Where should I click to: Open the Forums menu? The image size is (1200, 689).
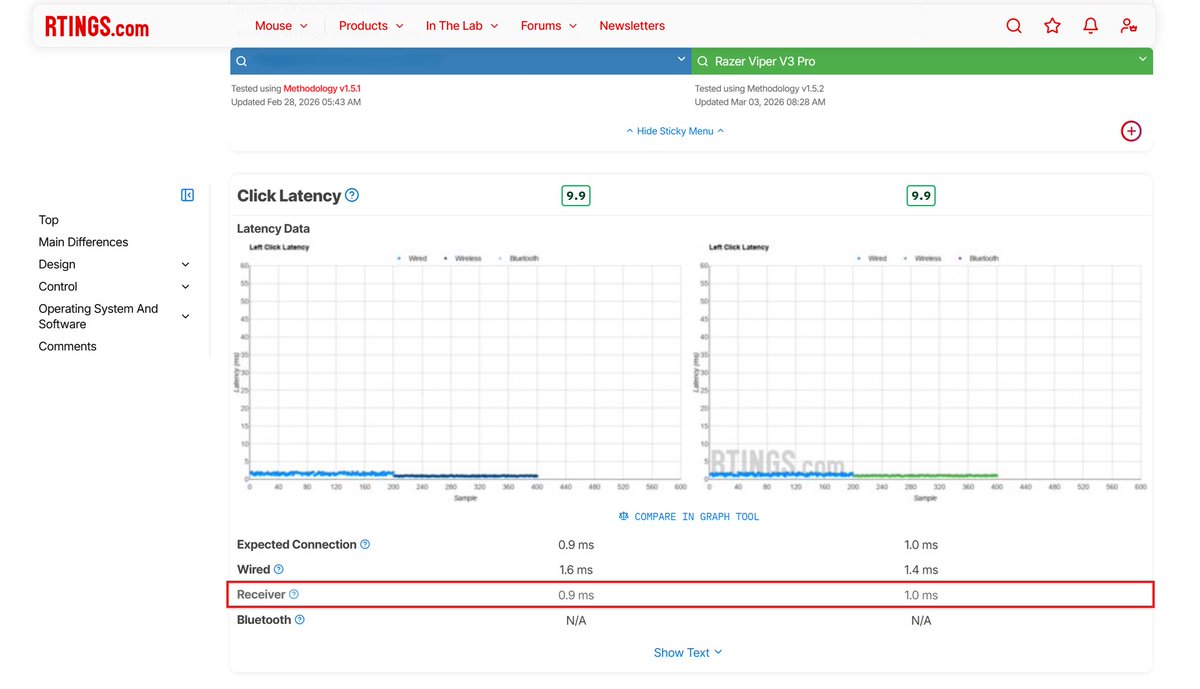[x=549, y=26]
